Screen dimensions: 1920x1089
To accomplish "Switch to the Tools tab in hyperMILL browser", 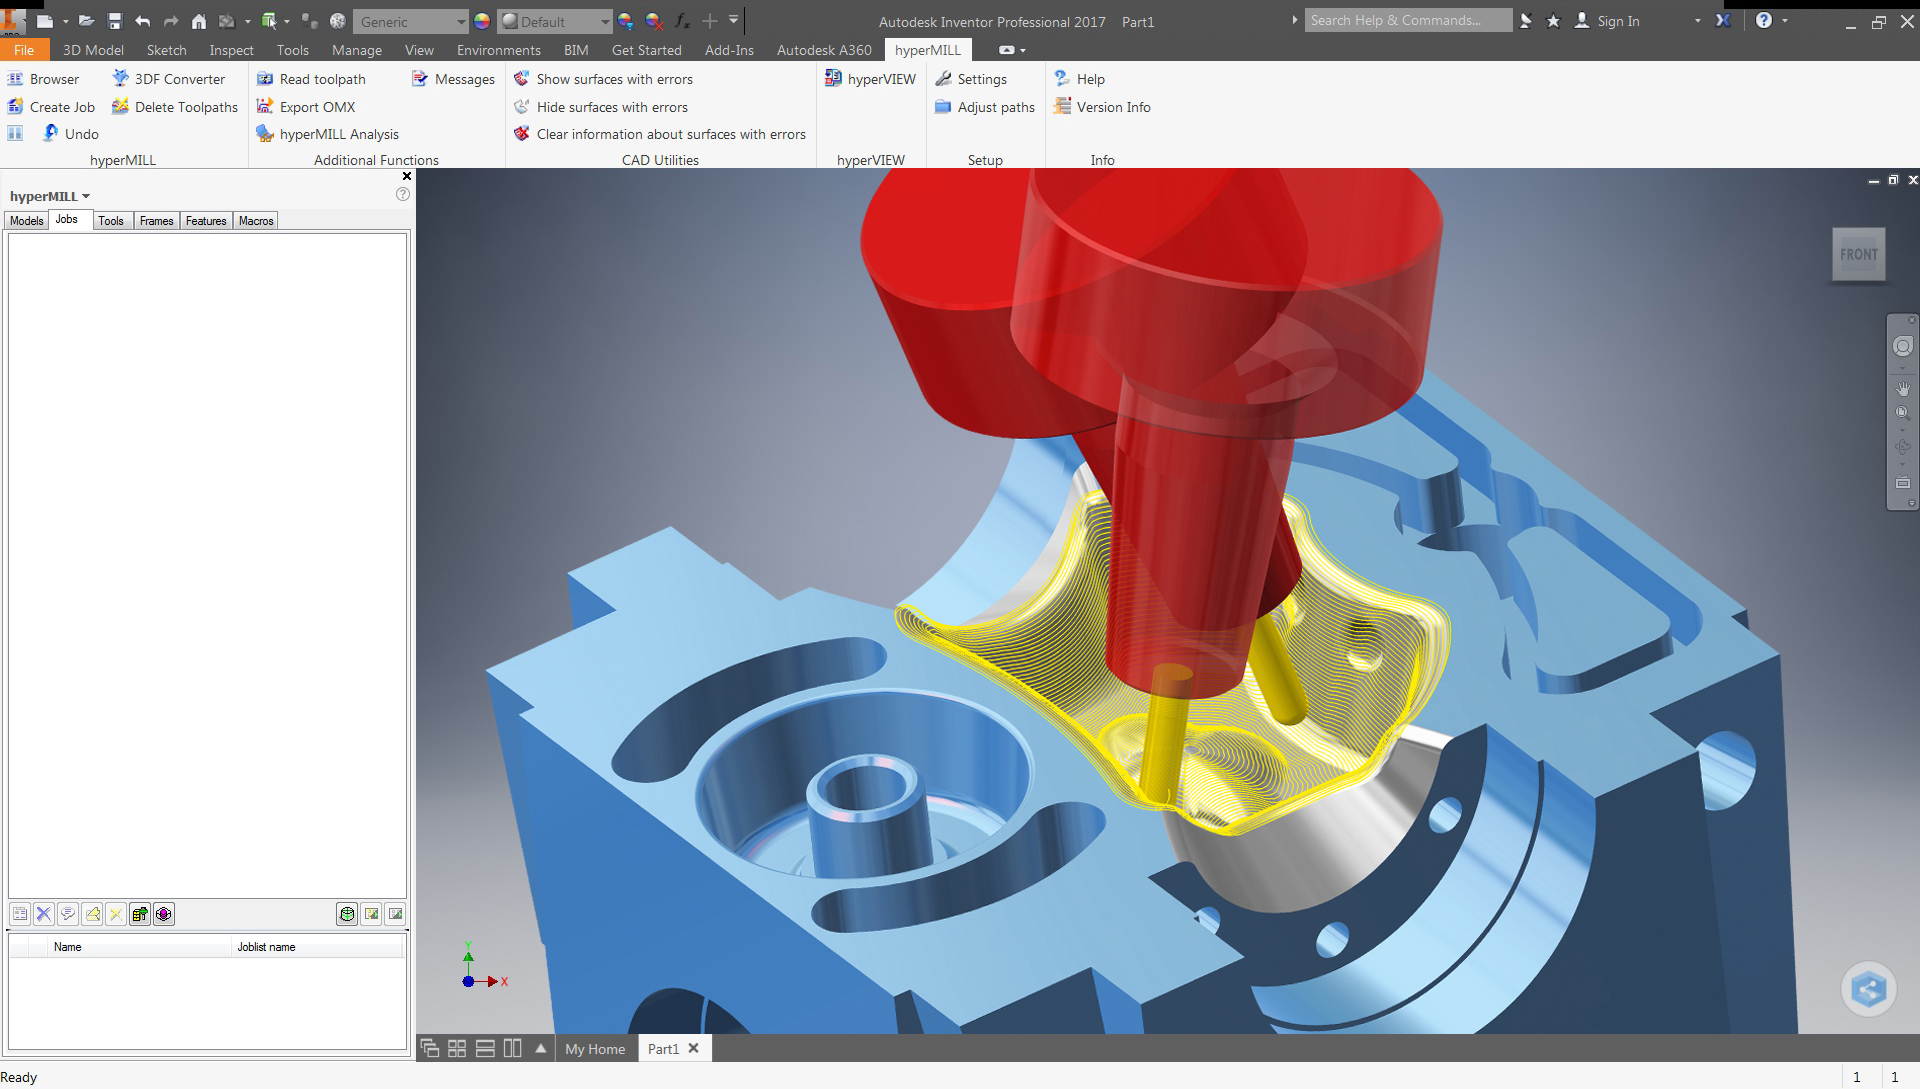I will pos(111,221).
